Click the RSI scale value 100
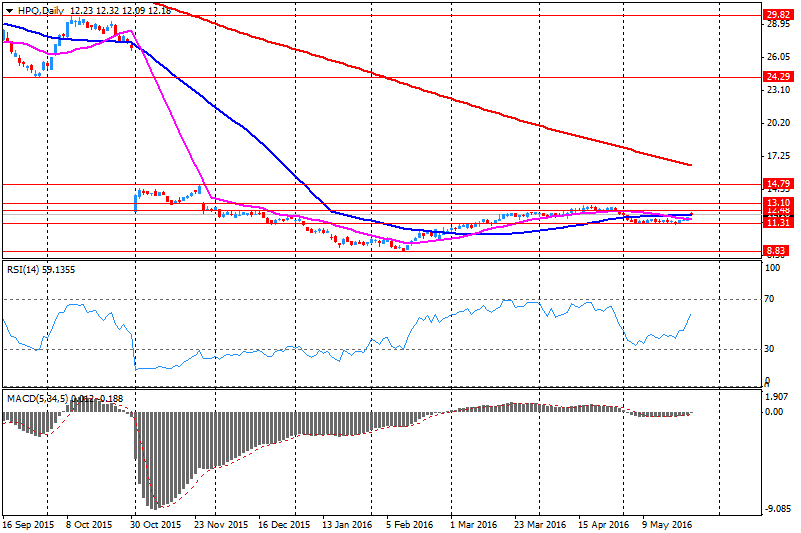Screen dimensions: 801x533 pos(773,268)
